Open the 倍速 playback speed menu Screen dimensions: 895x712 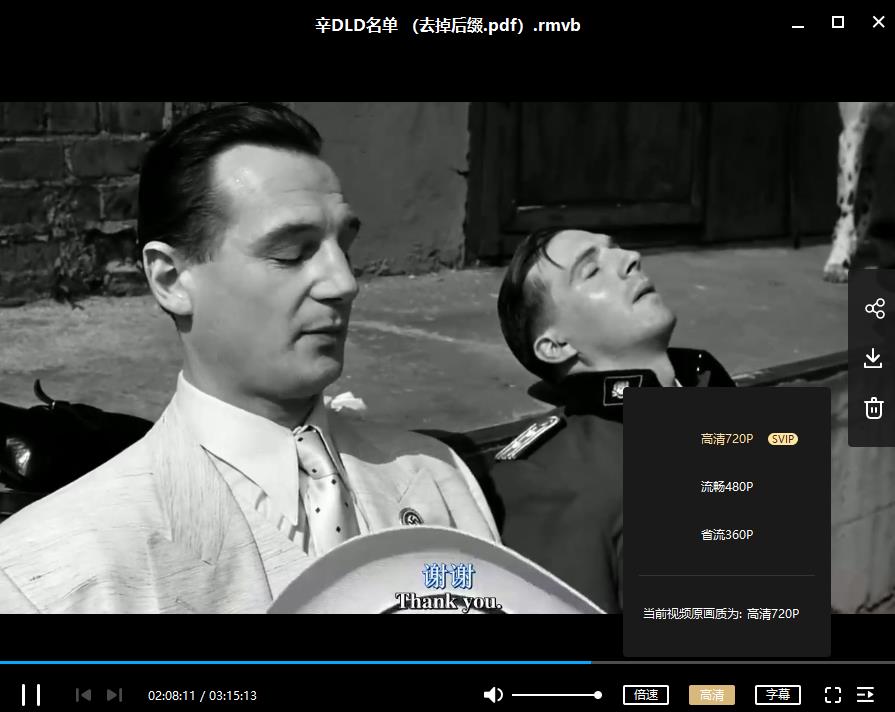tap(646, 695)
